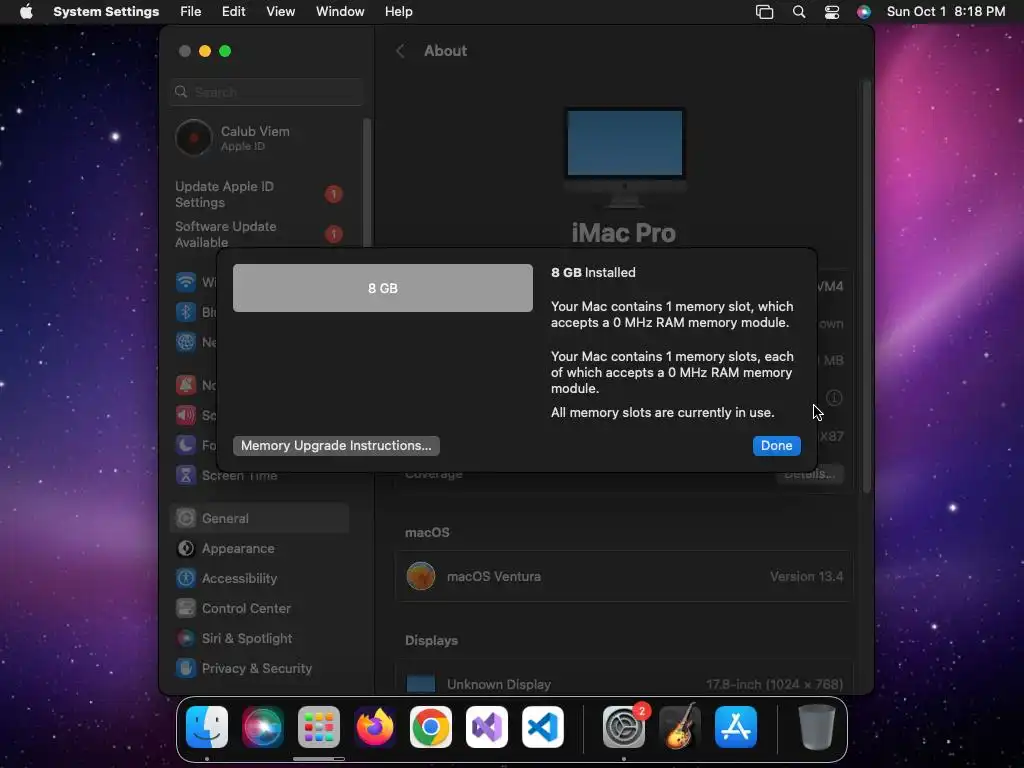Select the 8 GB memory slot bar

point(383,288)
